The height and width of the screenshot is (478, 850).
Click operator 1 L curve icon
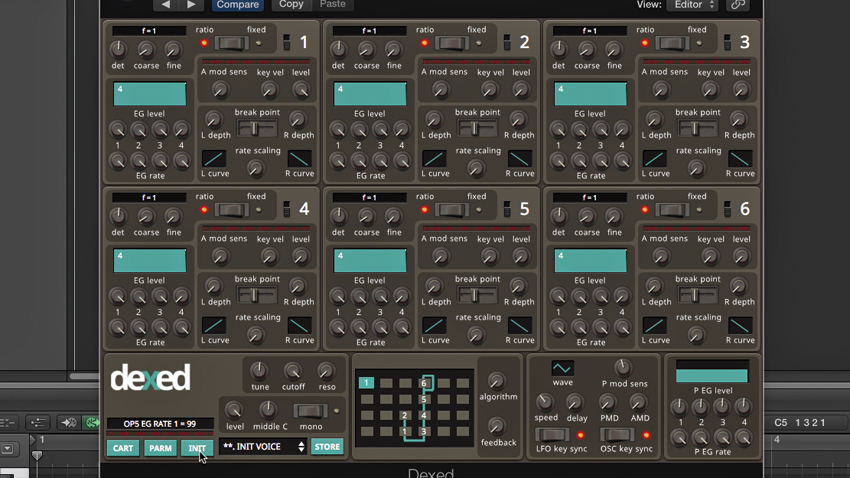coord(214,159)
